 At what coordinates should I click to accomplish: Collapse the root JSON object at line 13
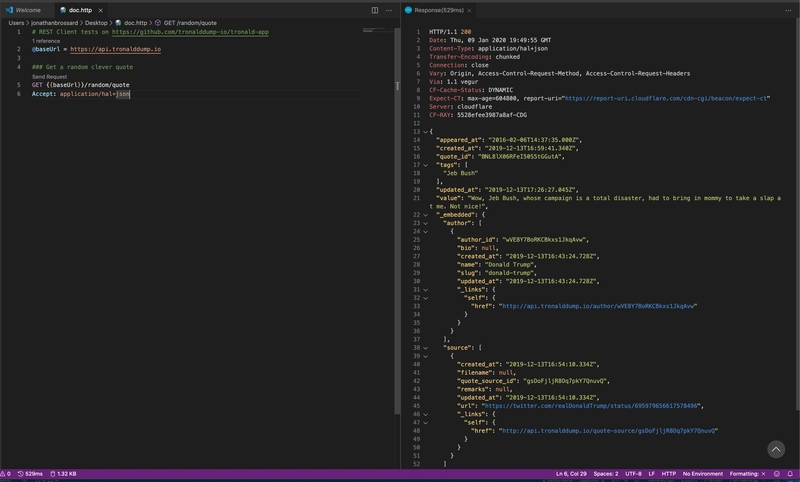click(426, 132)
